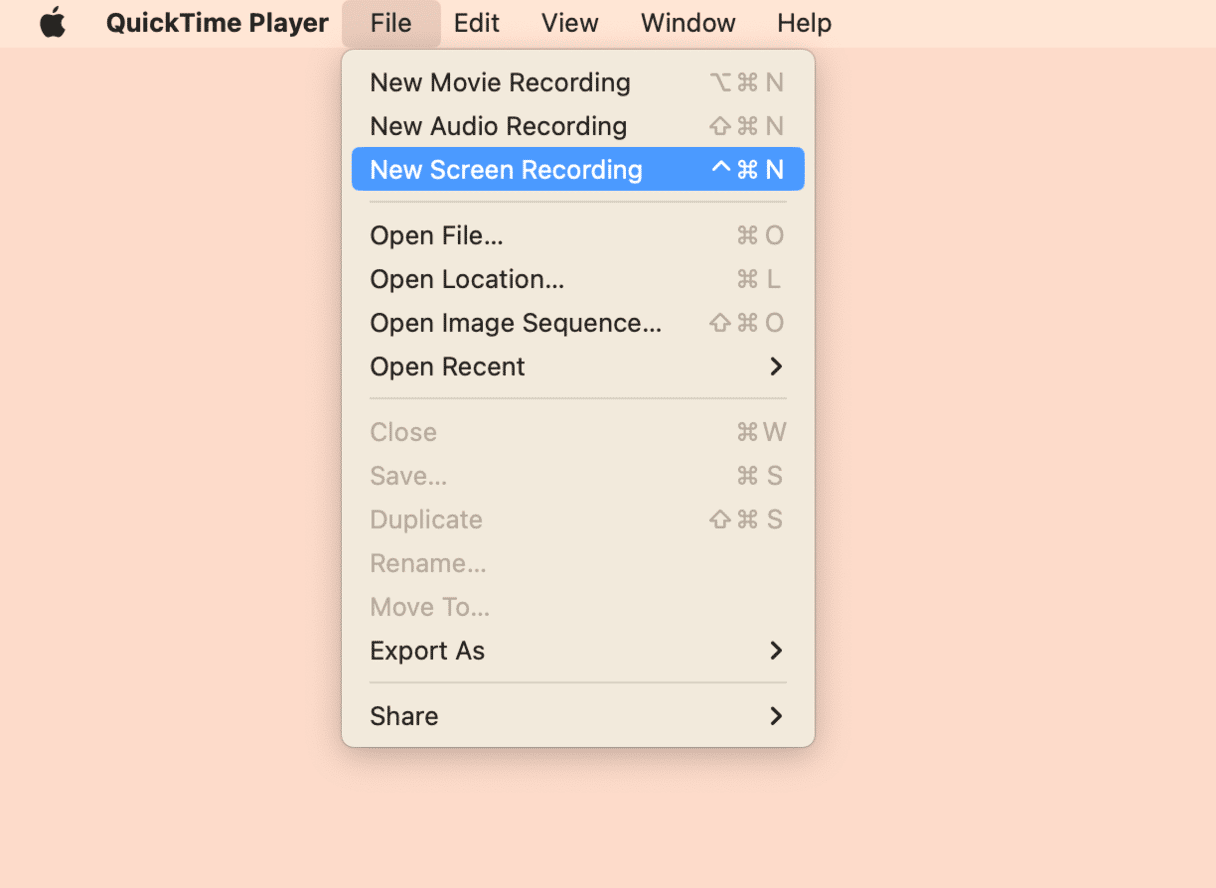This screenshot has width=1216, height=888.
Task: Click the Share chevron arrow
Action: click(775, 716)
